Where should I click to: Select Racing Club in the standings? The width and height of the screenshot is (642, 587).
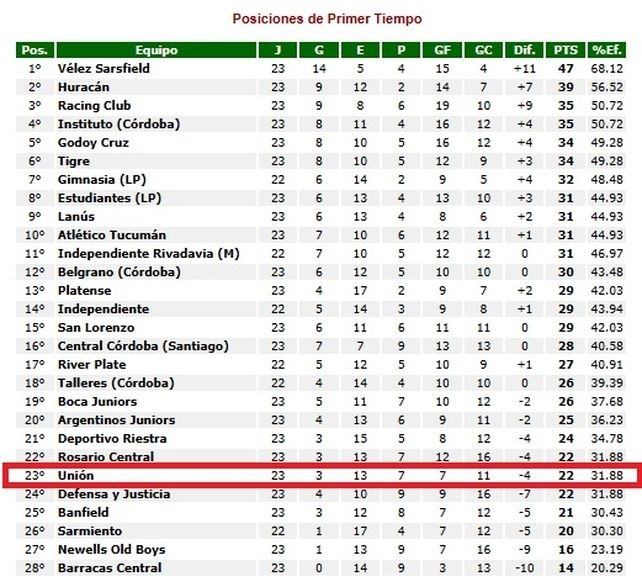94,106
